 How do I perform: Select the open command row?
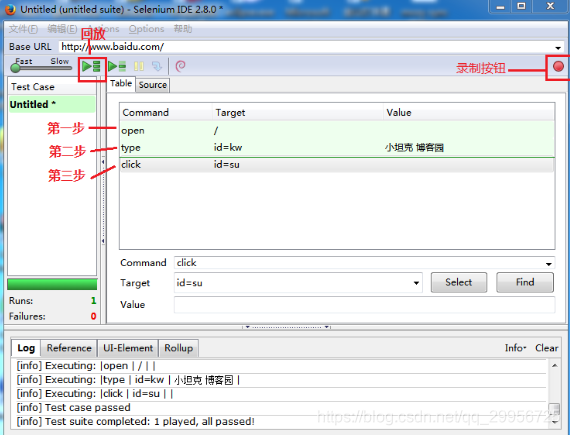coord(337,130)
